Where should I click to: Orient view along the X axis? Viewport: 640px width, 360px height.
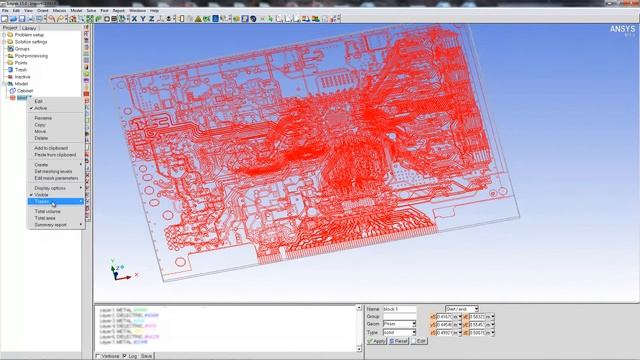(134, 19)
